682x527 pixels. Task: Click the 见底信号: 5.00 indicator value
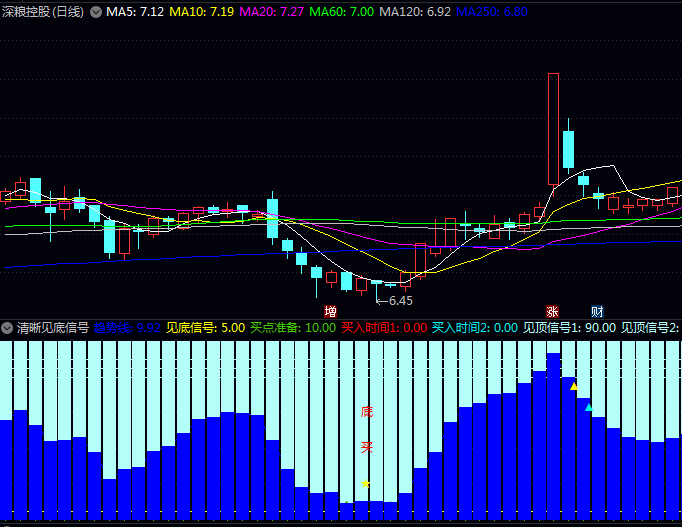pos(205,328)
